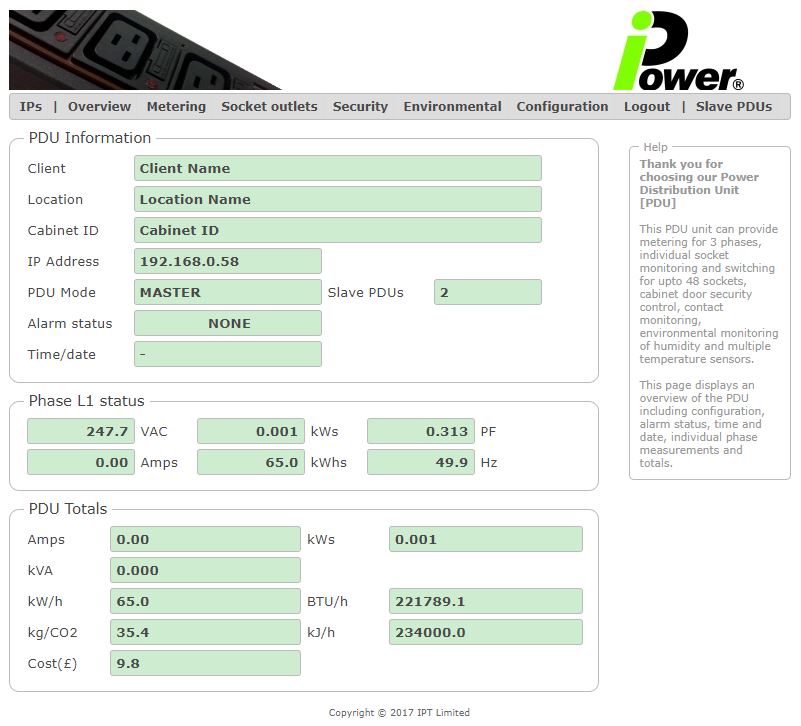Viewport: 801px width, 726px height.
Task: Click the PDU Mode MASTER field
Action: (x=227, y=292)
